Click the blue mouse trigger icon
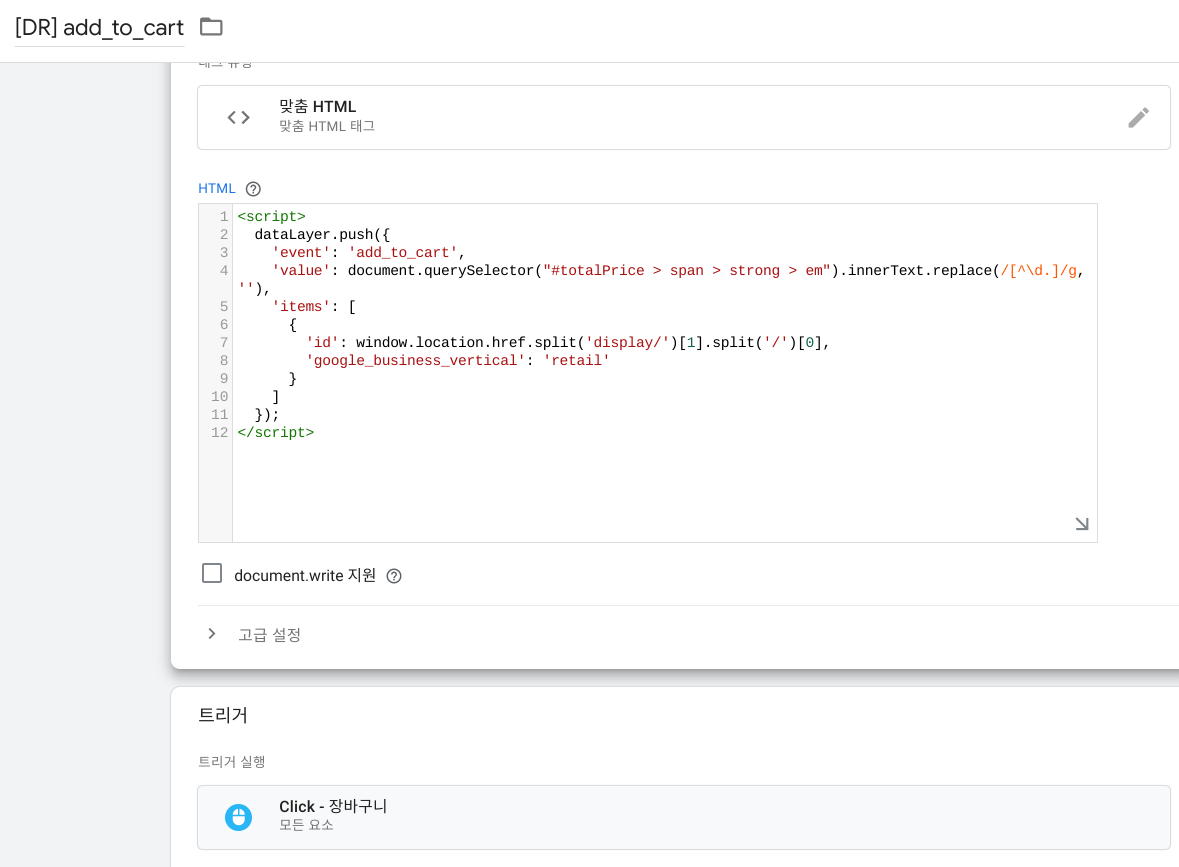 click(238, 817)
